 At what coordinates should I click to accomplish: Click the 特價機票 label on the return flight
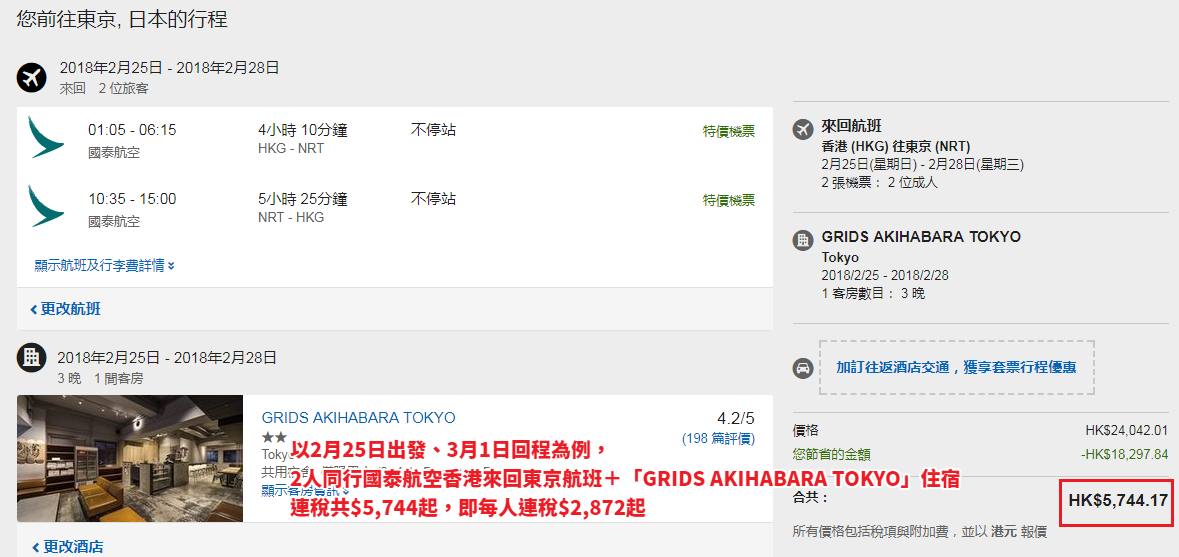point(729,201)
